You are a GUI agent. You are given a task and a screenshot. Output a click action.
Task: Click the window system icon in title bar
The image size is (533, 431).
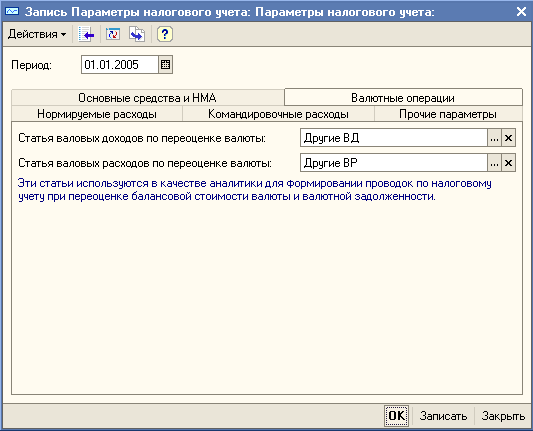point(12,12)
